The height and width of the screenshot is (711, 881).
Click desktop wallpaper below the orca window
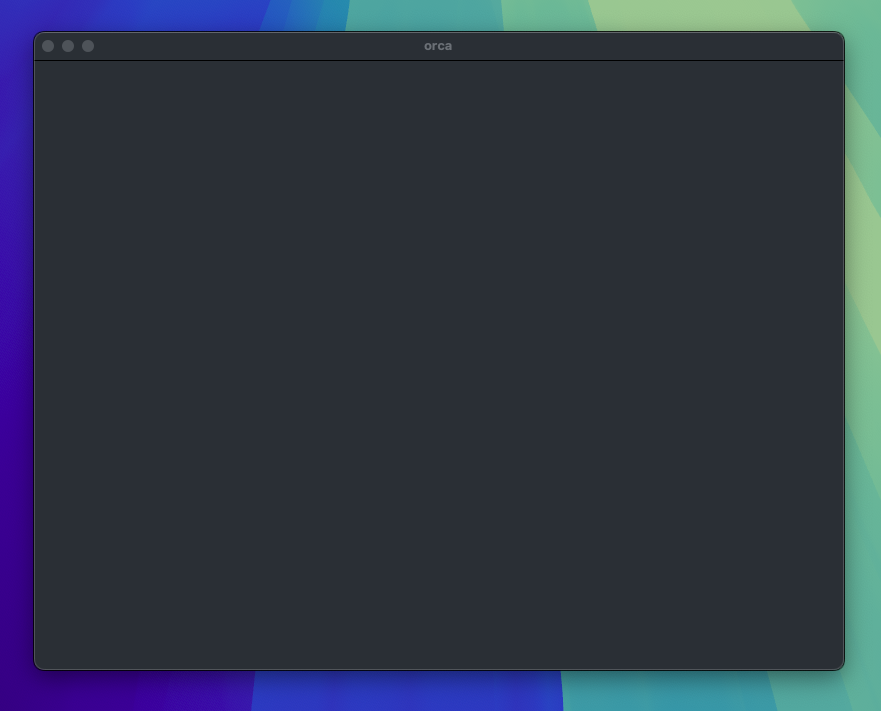[439, 691]
